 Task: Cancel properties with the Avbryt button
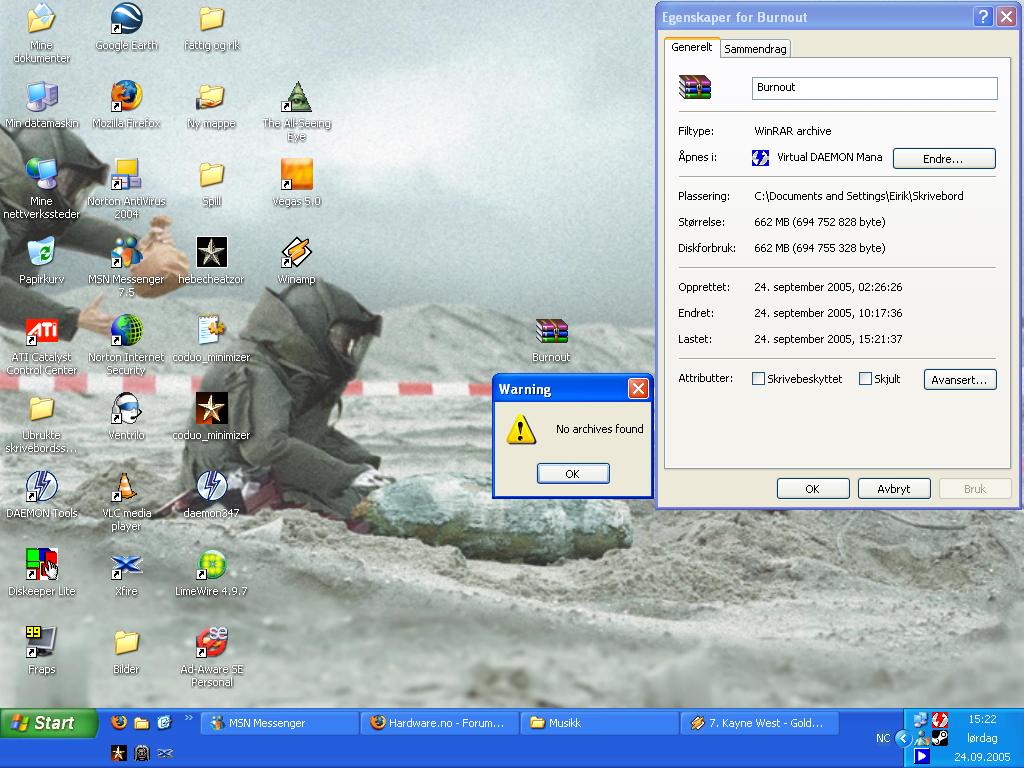point(894,488)
